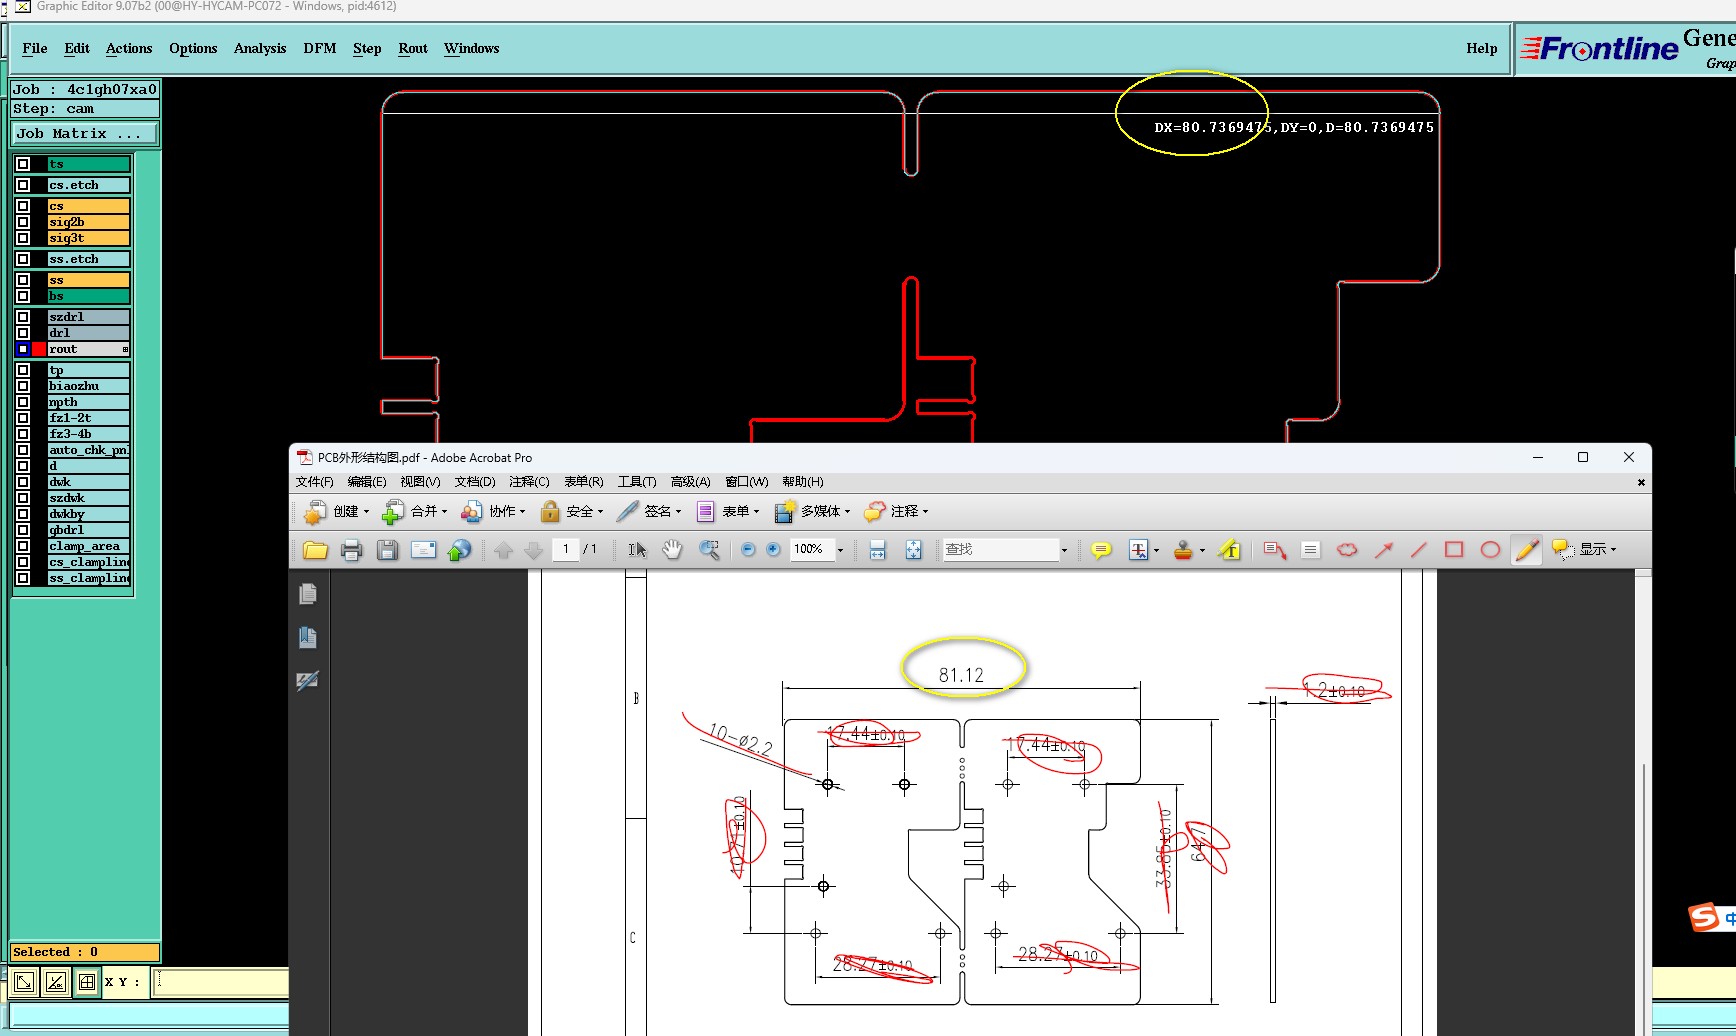The image size is (1736, 1036).
Task: Activate the marquee zoom magnifier tool
Action: click(709, 550)
